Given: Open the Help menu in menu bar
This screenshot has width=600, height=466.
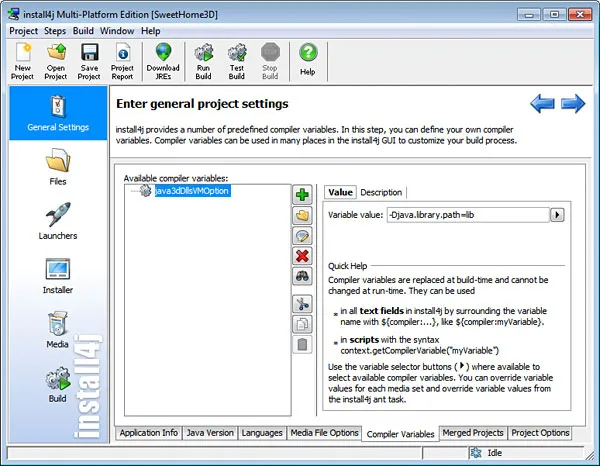Looking at the screenshot, I should click(x=150, y=31).
